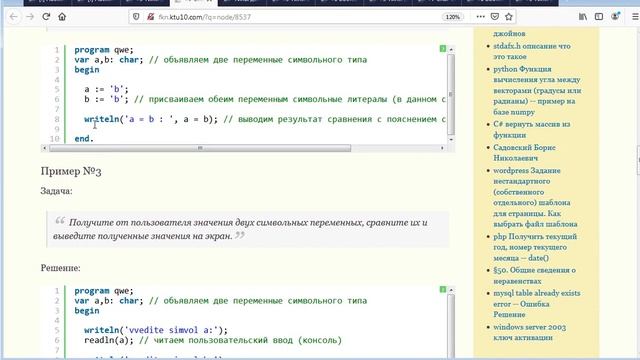Screen dimensions: 640x360
Task: Open 'mysql table already exists error' link
Action: click(536, 304)
